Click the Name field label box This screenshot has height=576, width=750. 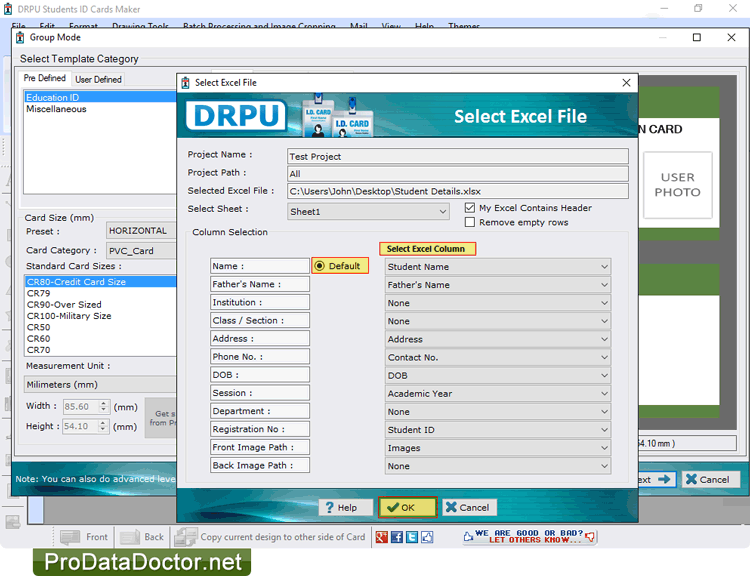(x=260, y=266)
